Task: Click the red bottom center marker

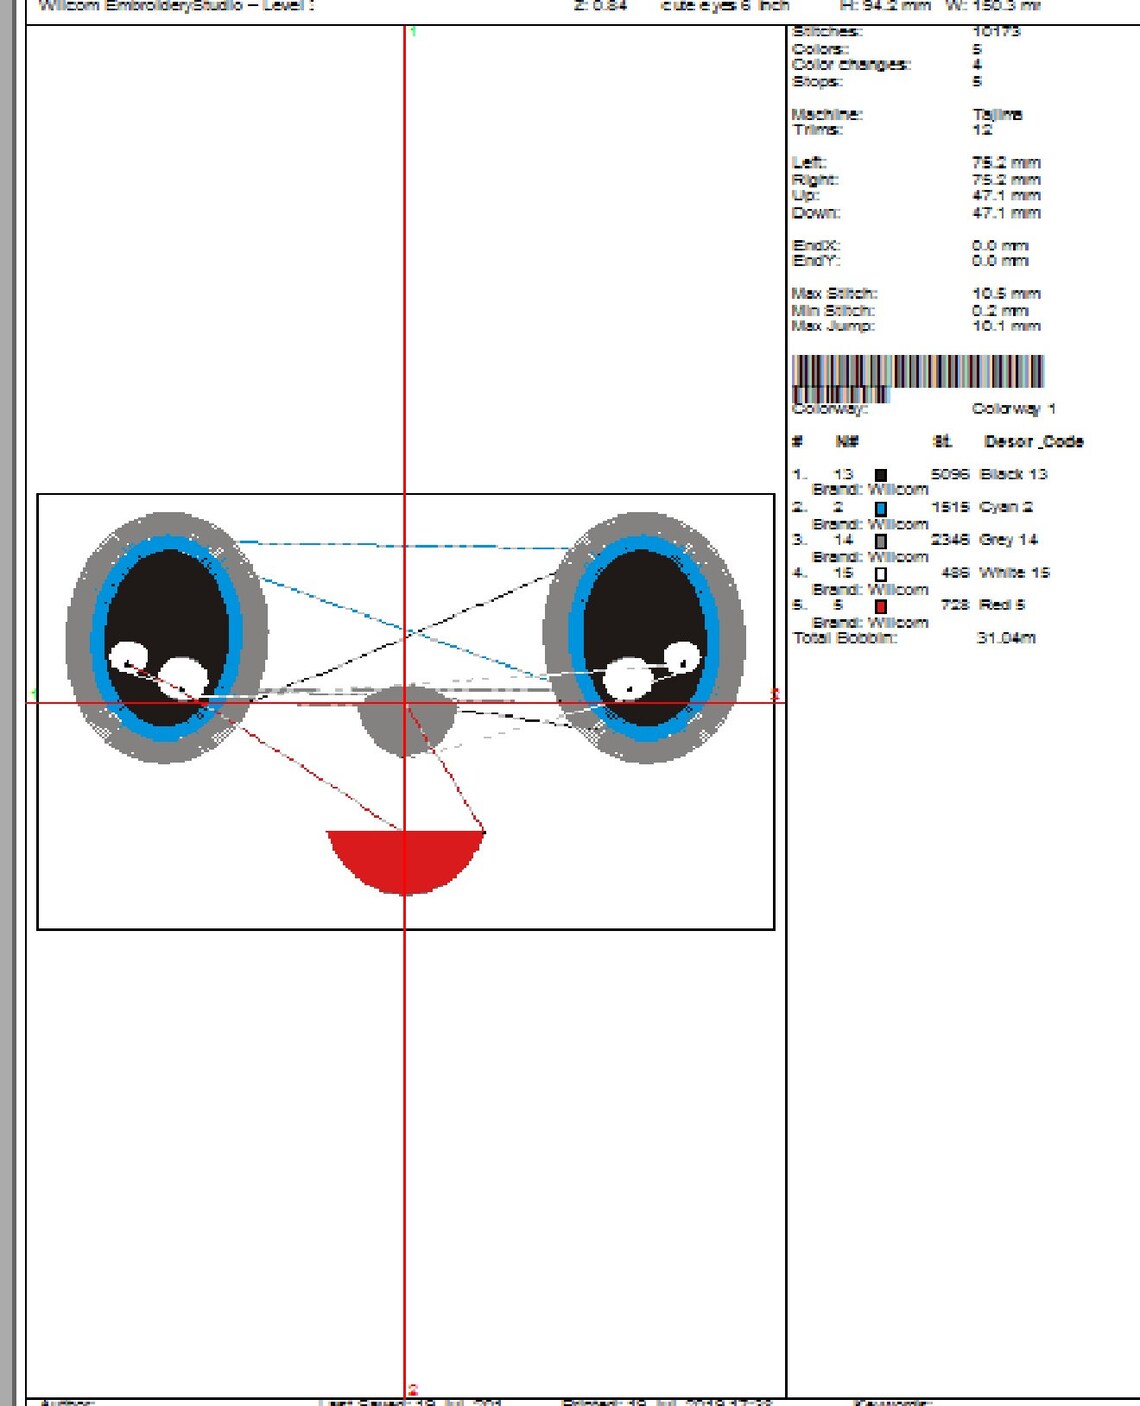Action: pyautogui.click(x=413, y=1390)
